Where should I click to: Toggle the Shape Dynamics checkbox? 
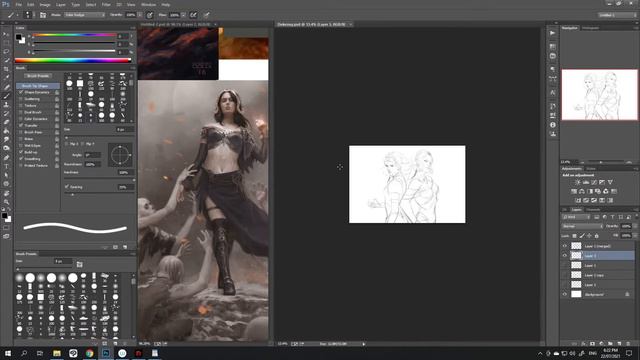pos(21,92)
